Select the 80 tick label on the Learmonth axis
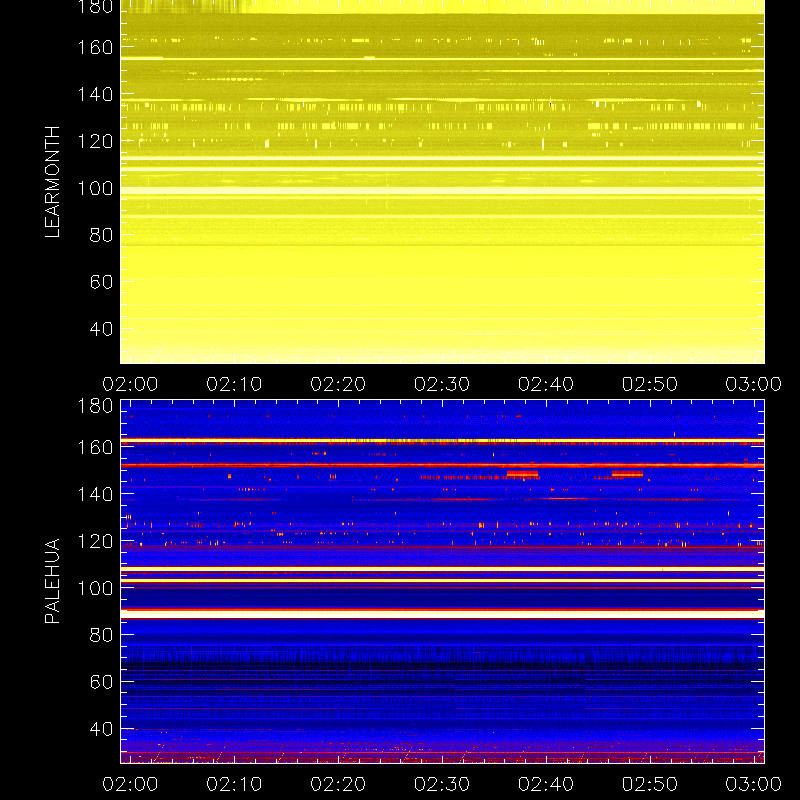The image size is (800, 800). click(101, 235)
